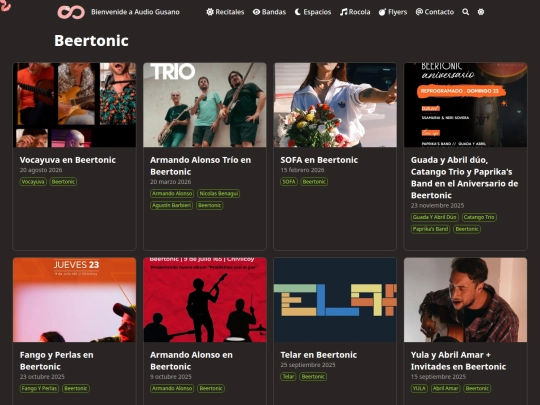
Task: Select the Nicolas Benagui tag
Action: tap(219, 194)
